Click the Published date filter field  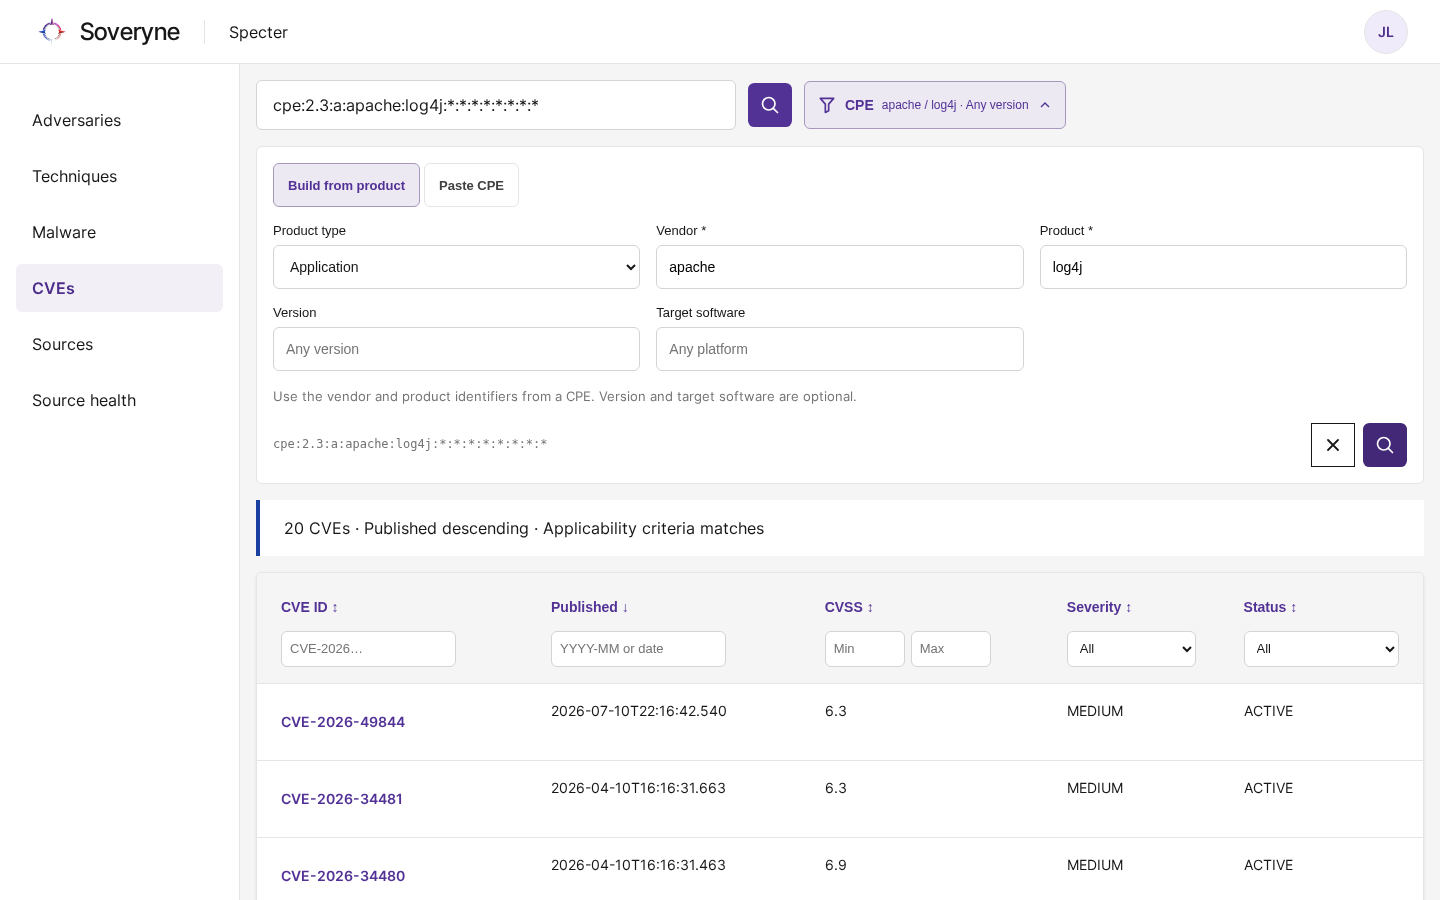tap(638, 649)
